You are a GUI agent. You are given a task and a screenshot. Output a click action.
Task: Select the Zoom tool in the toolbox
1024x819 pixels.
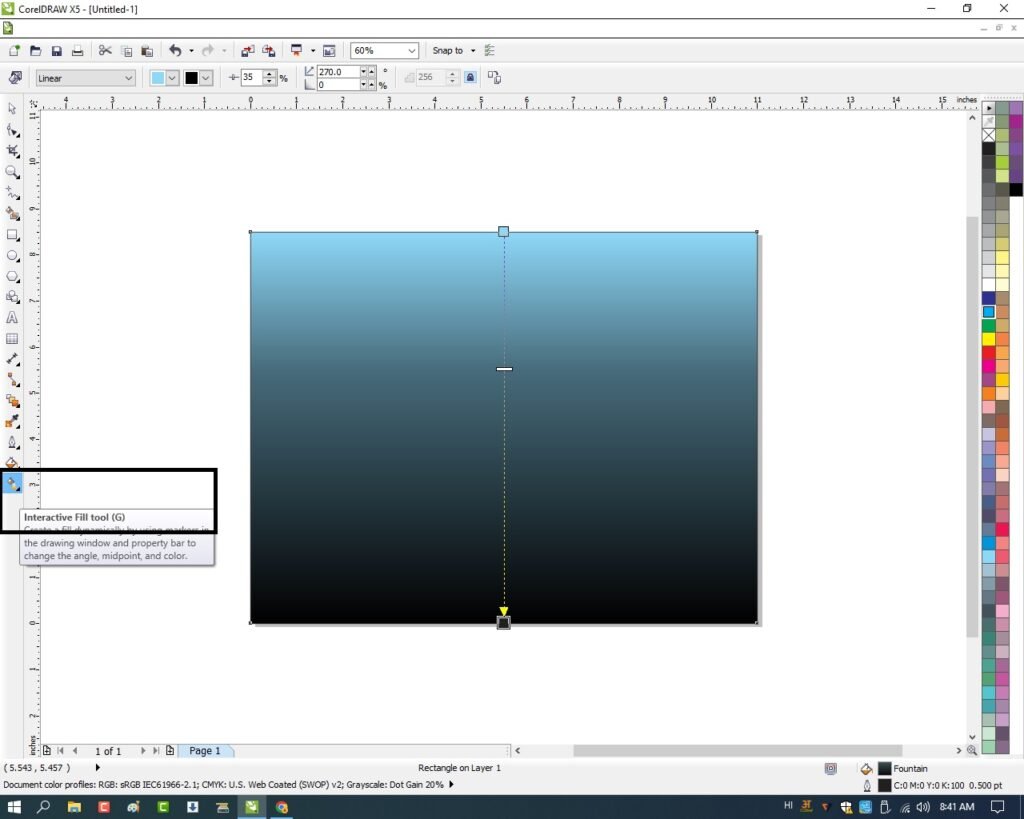[x=12, y=172]
